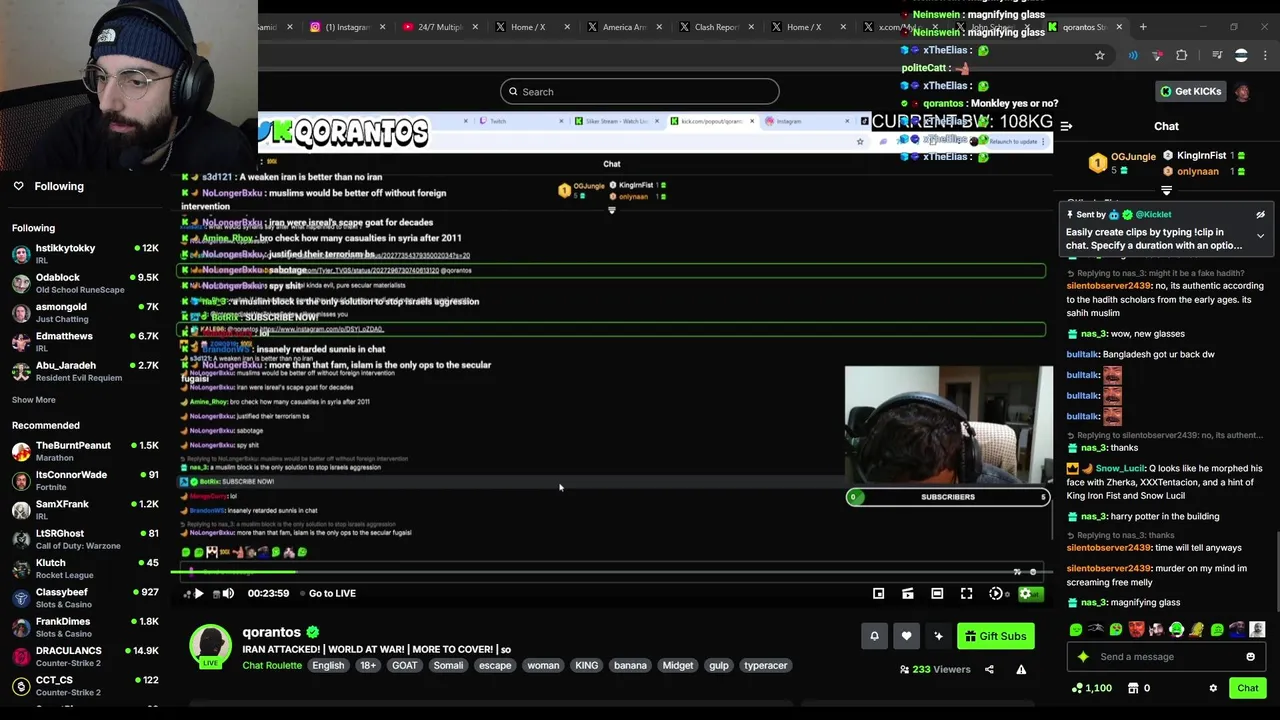Select the English language tag
The image size is (1280, 720).
[328, 665]
